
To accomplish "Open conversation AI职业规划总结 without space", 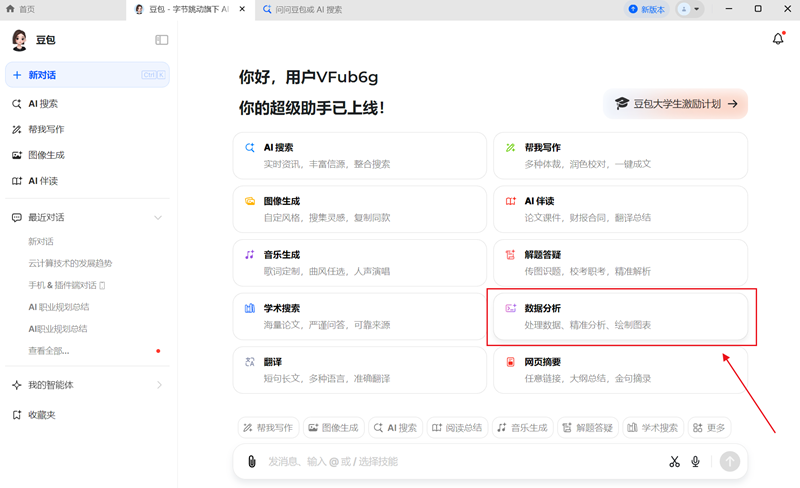I will click(58, 329).
